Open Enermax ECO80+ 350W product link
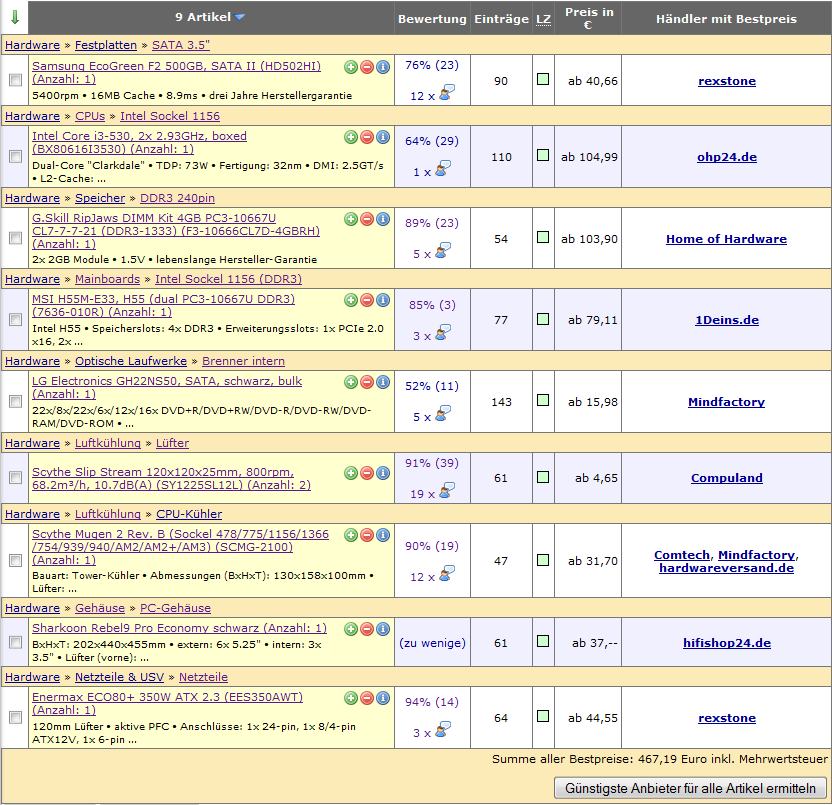832x805 pixels. pos(167,704)
